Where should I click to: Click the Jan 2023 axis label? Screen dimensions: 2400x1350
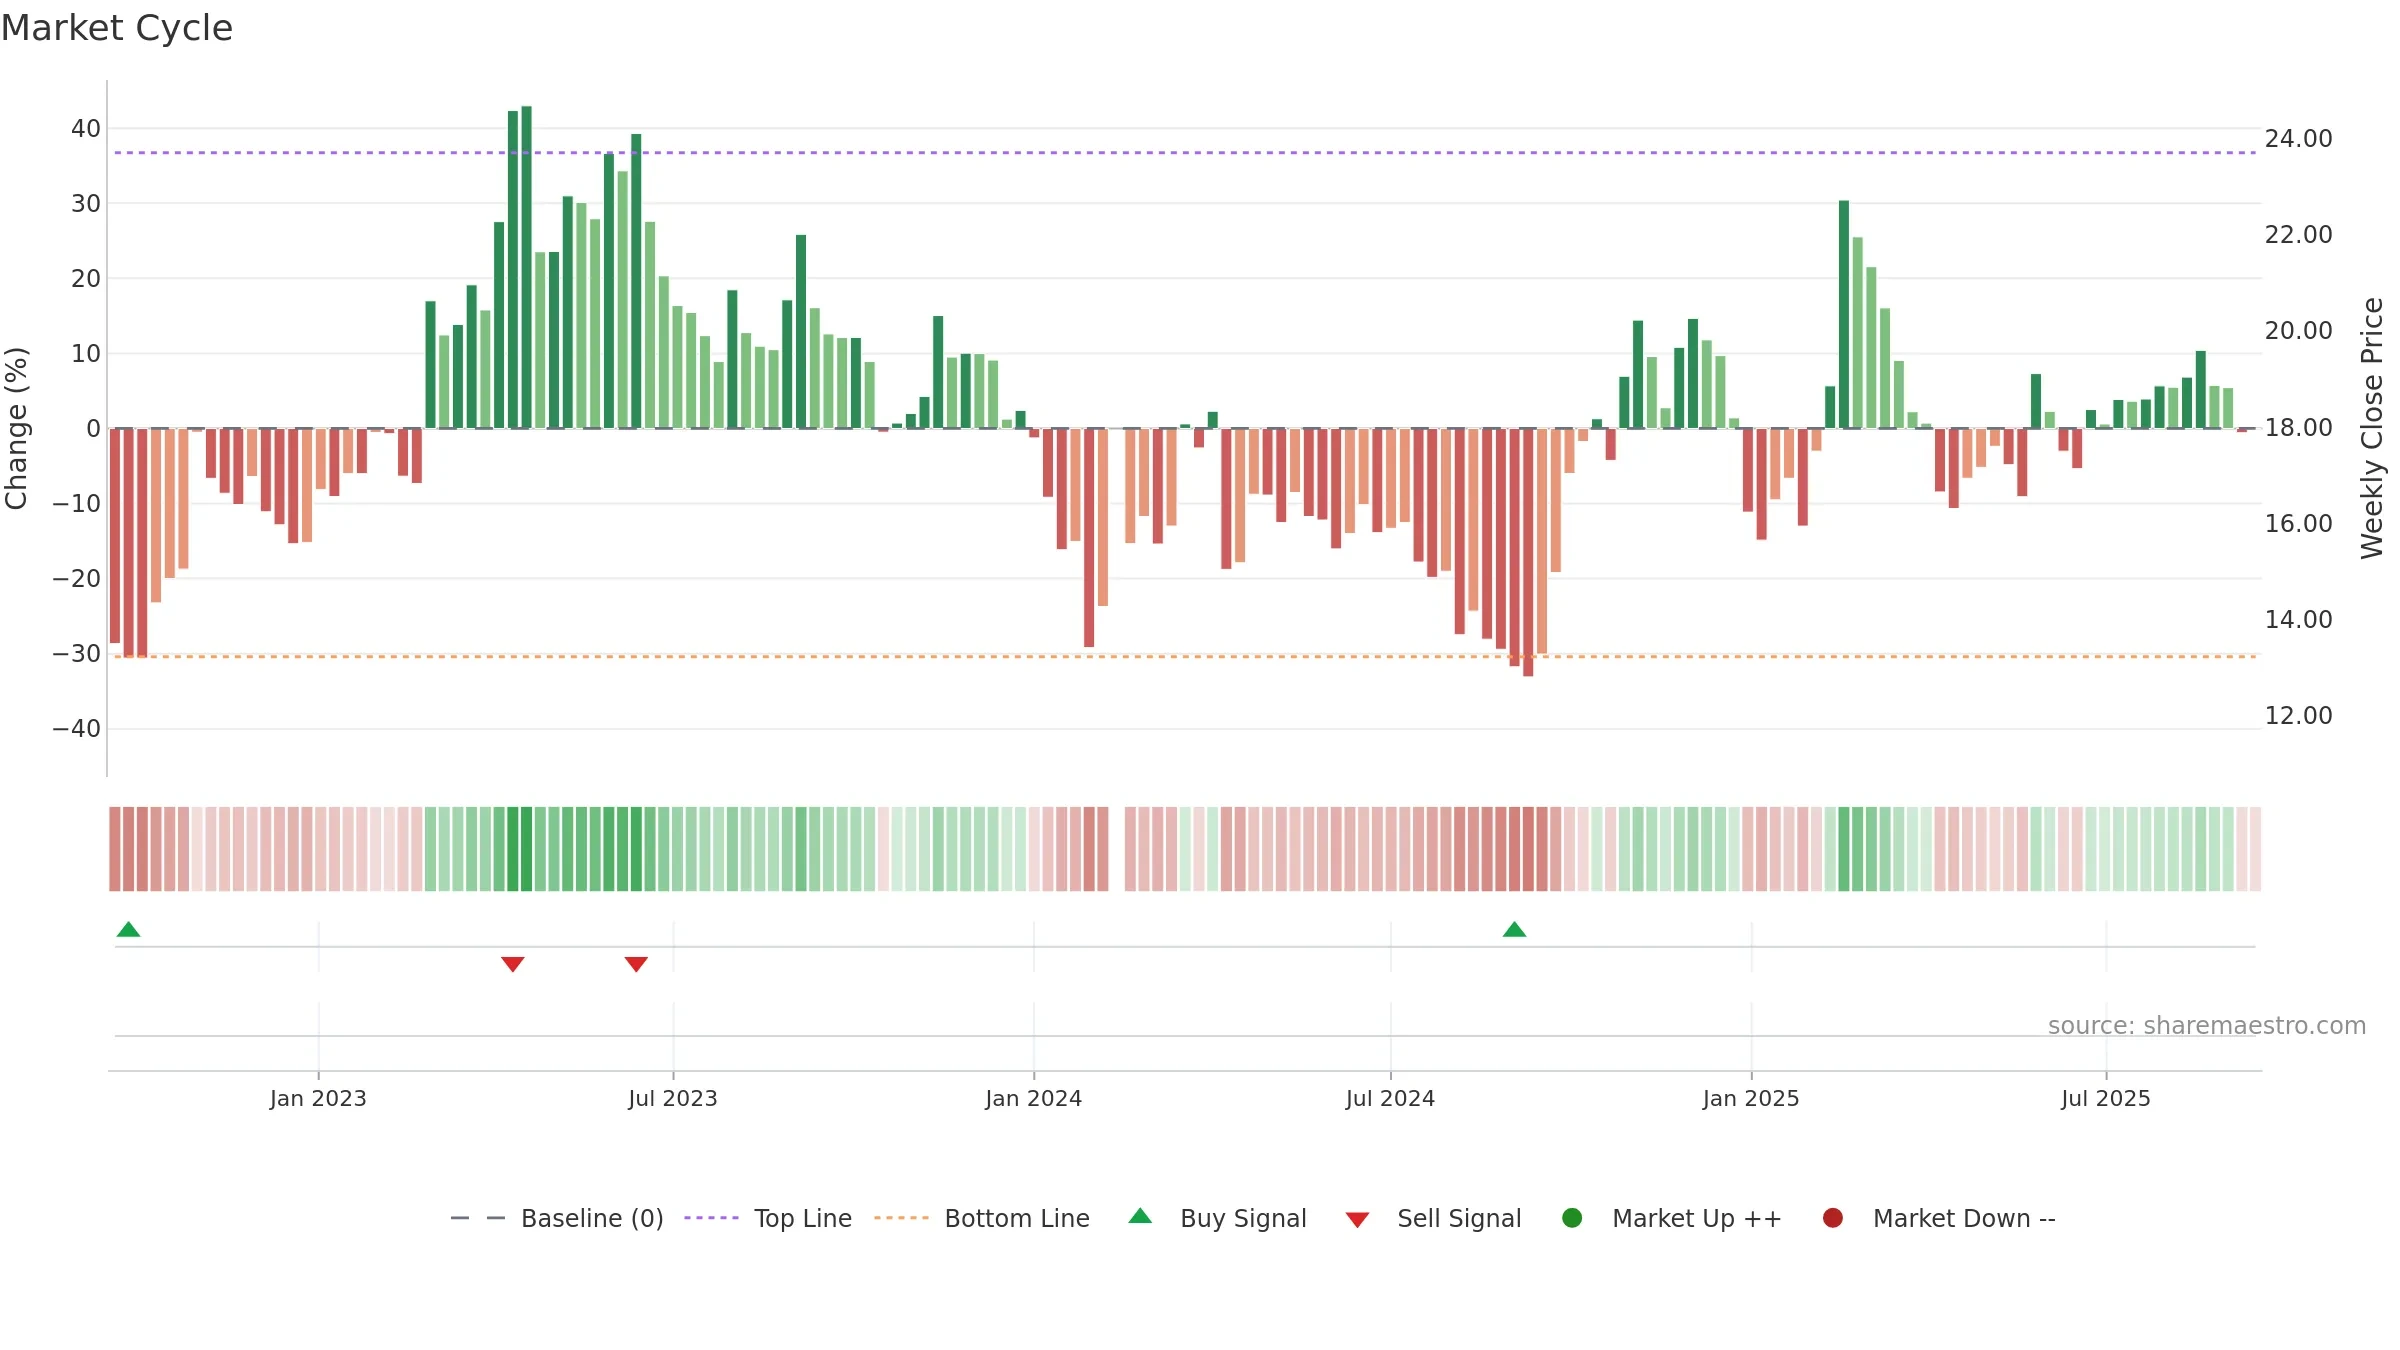318,1098
